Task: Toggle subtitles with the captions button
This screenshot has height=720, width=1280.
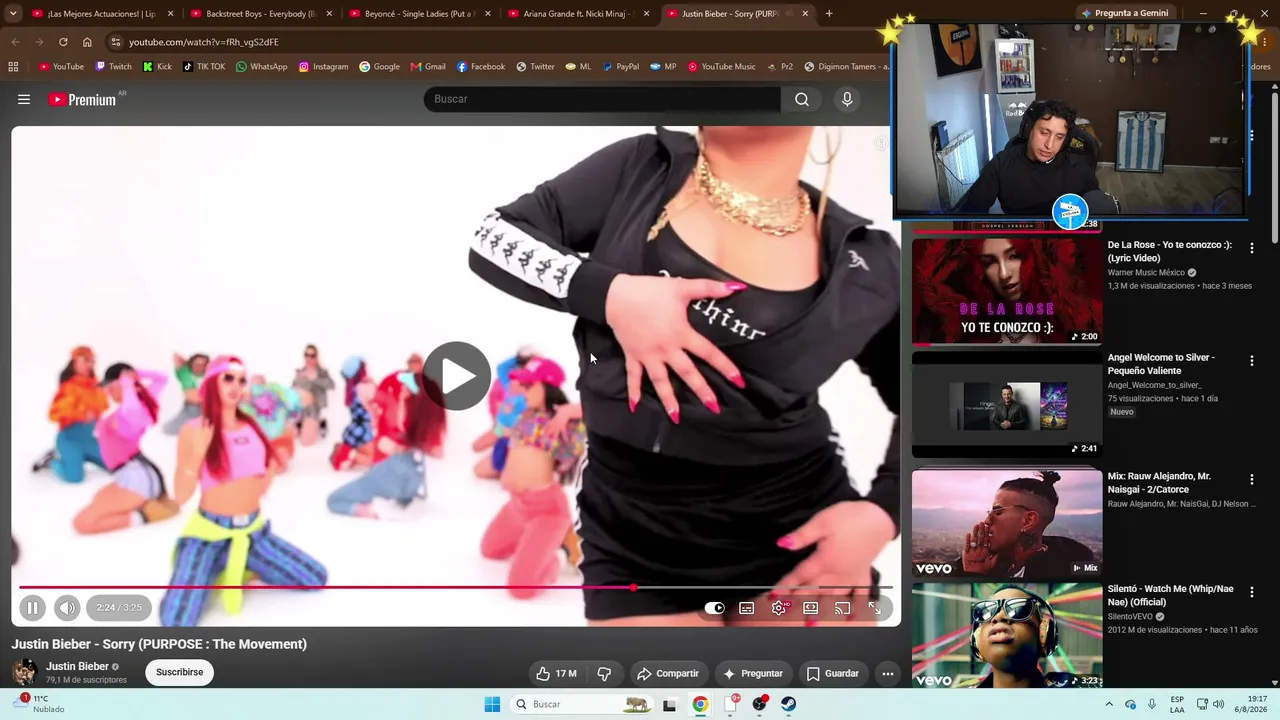Action: (x=746, y=608)
